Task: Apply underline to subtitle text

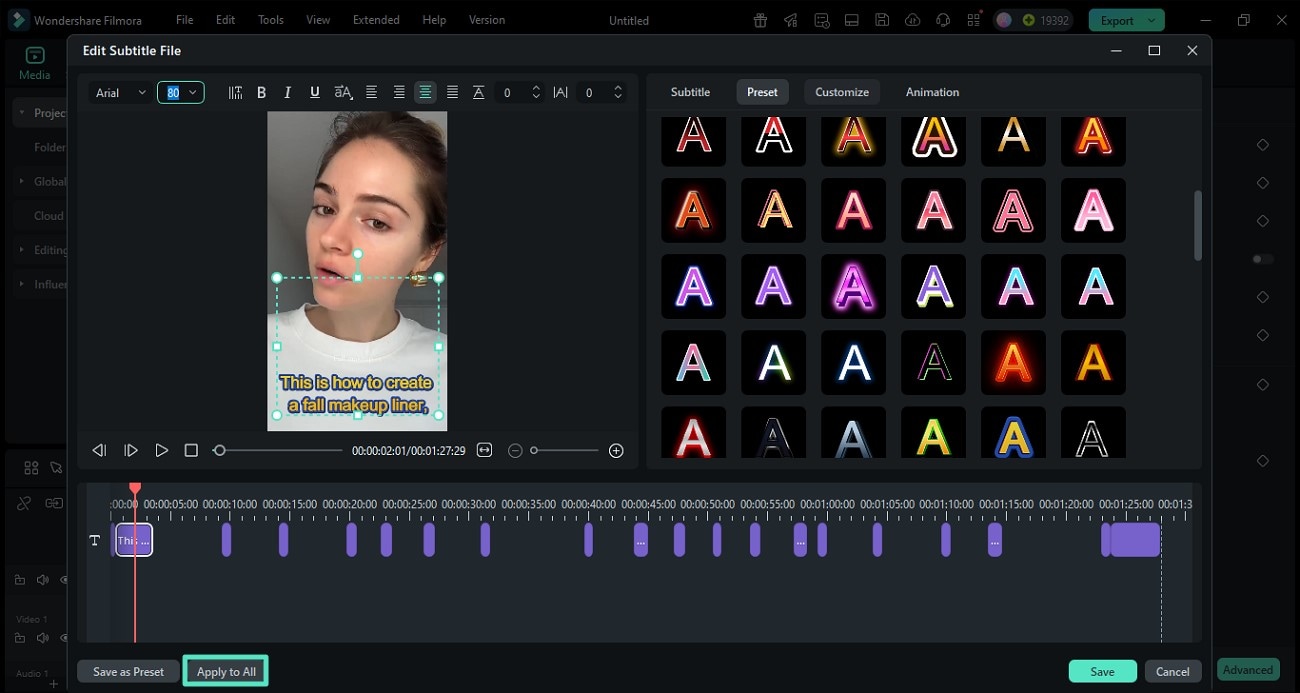Action: pyautogui.click(x=315, y=92)
